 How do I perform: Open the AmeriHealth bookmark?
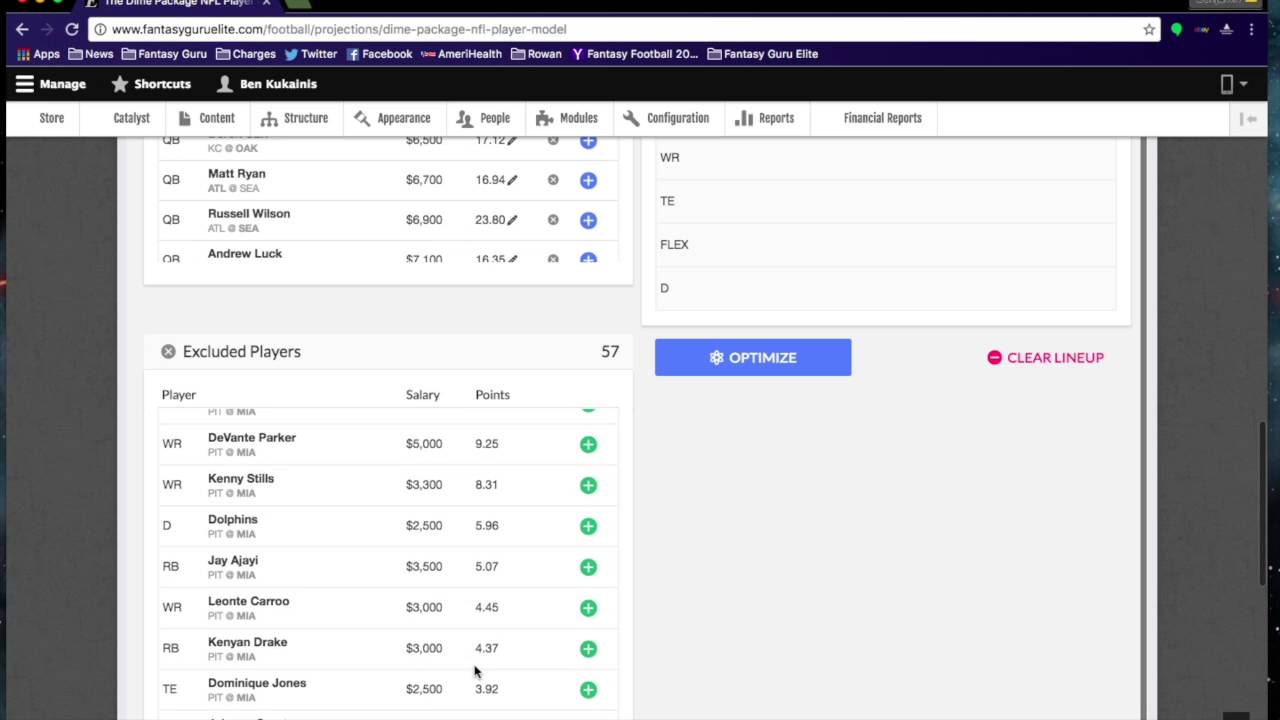tap(461, 54)
